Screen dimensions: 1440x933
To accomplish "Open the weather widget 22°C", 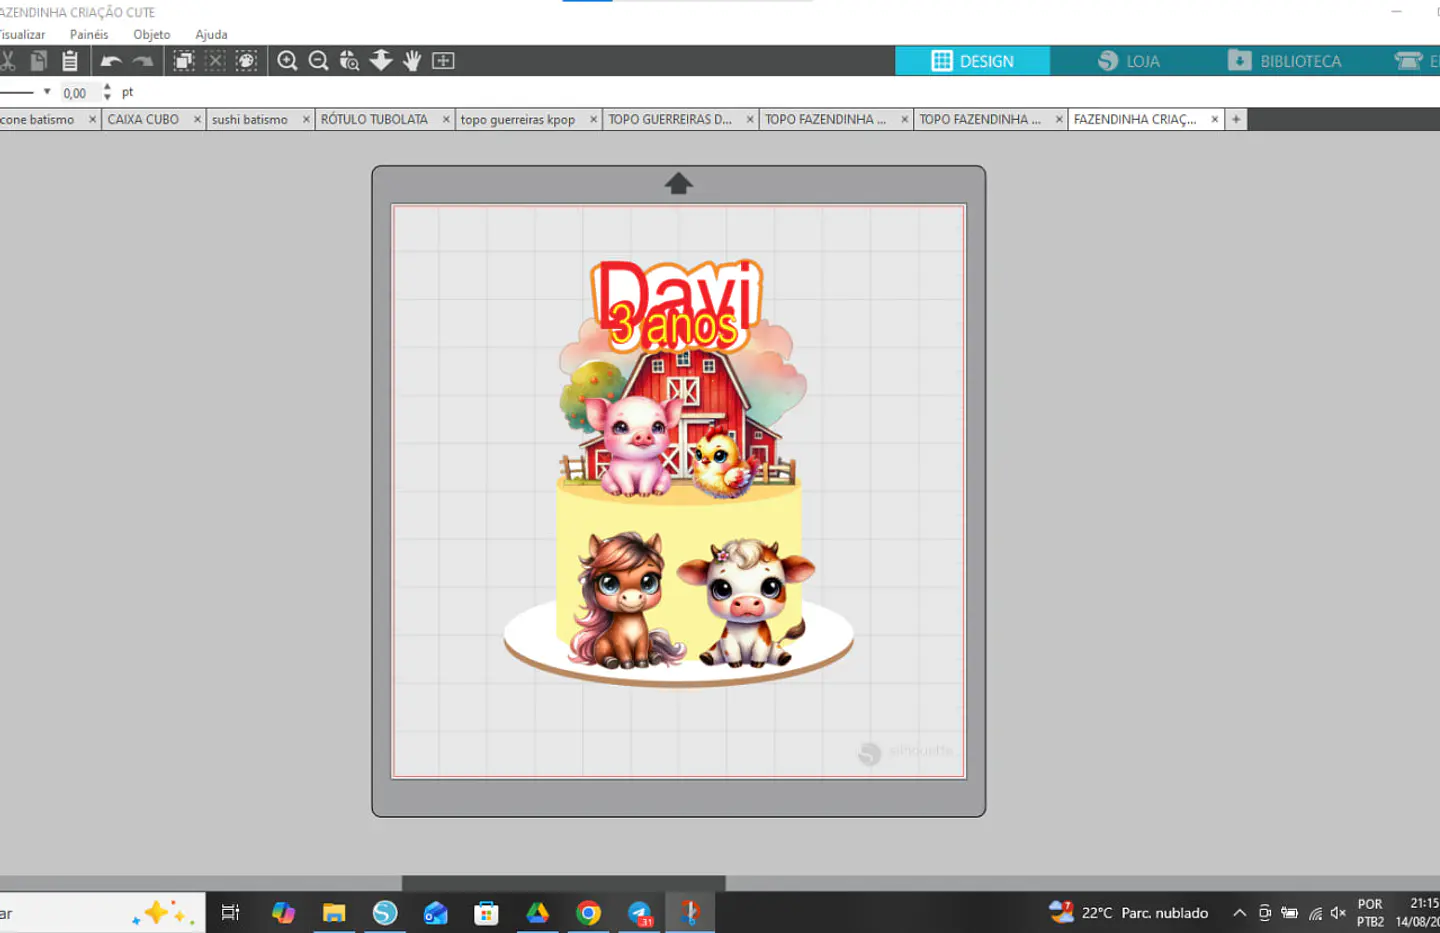I will coord(1129,912).
